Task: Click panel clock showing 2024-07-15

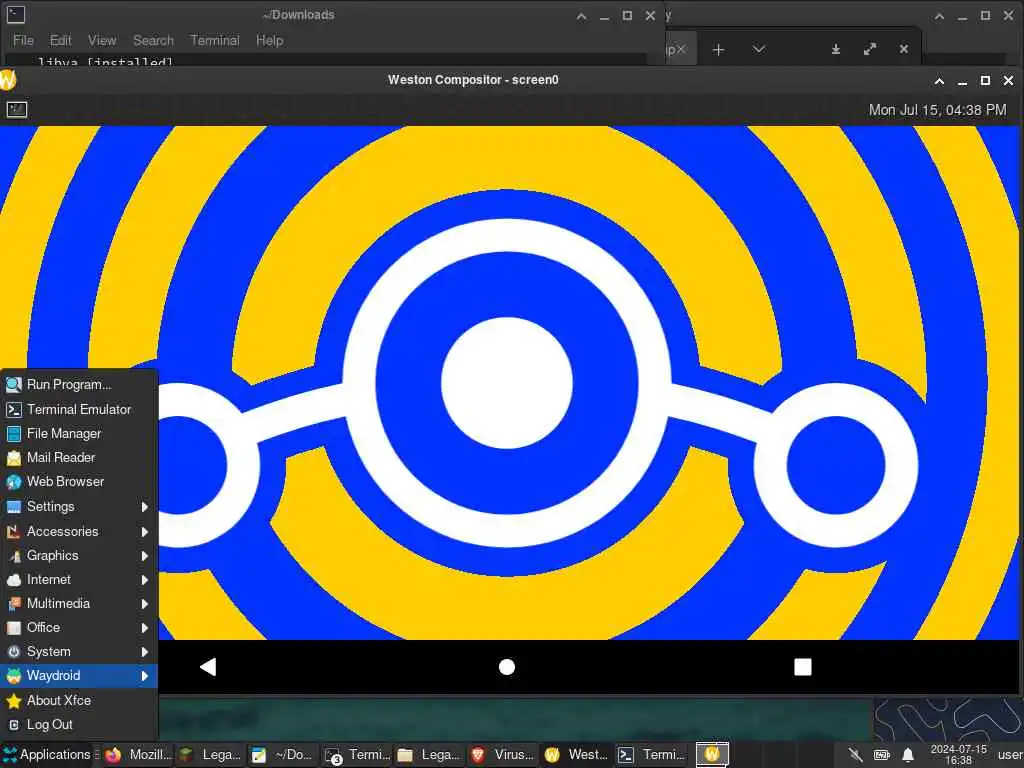Action: click(958, 755)
